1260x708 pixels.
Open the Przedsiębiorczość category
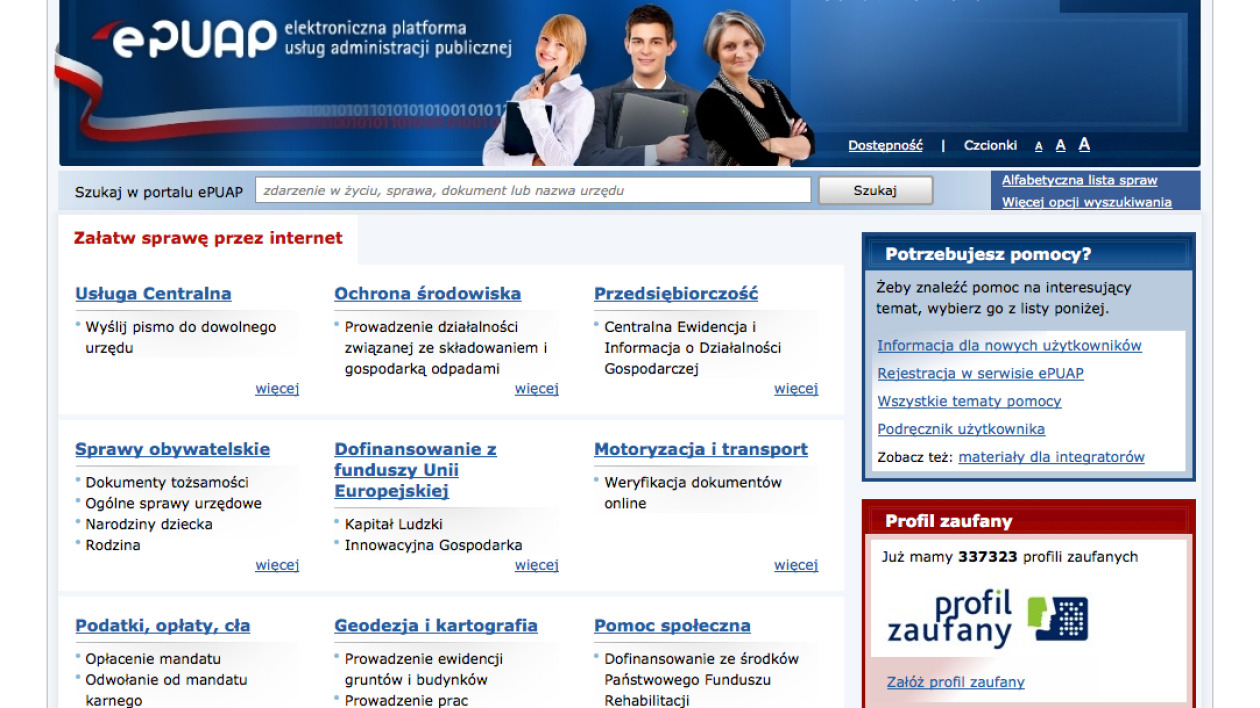tap(676, 293)
